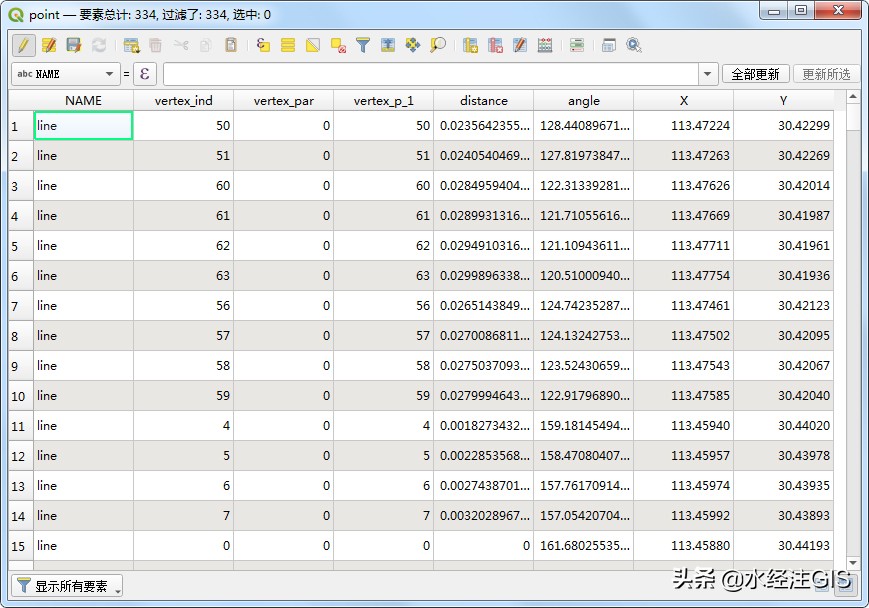Click distance cell 0.0032028967...

pos(483,515)
